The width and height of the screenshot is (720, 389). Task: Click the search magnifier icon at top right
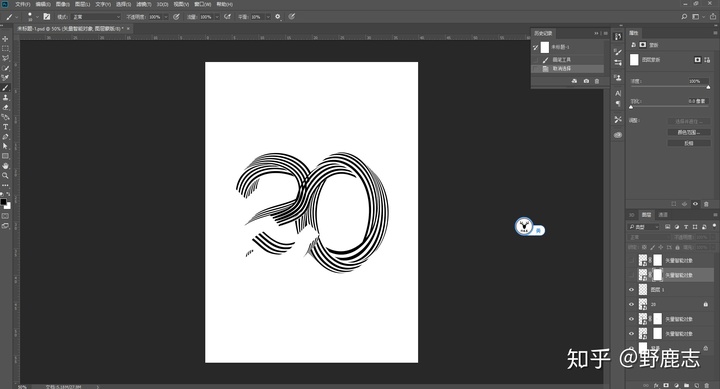(x=684, y=17)
